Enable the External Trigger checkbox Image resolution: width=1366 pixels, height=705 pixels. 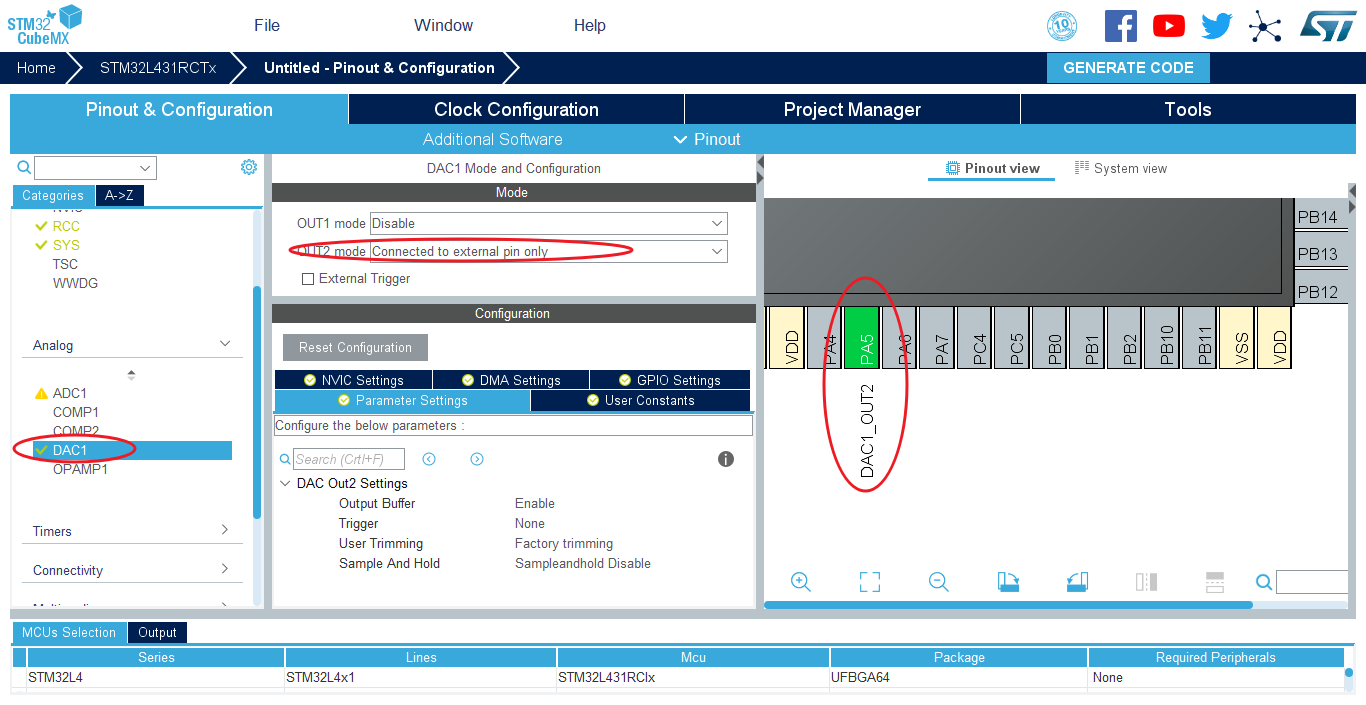coord(308,279)
